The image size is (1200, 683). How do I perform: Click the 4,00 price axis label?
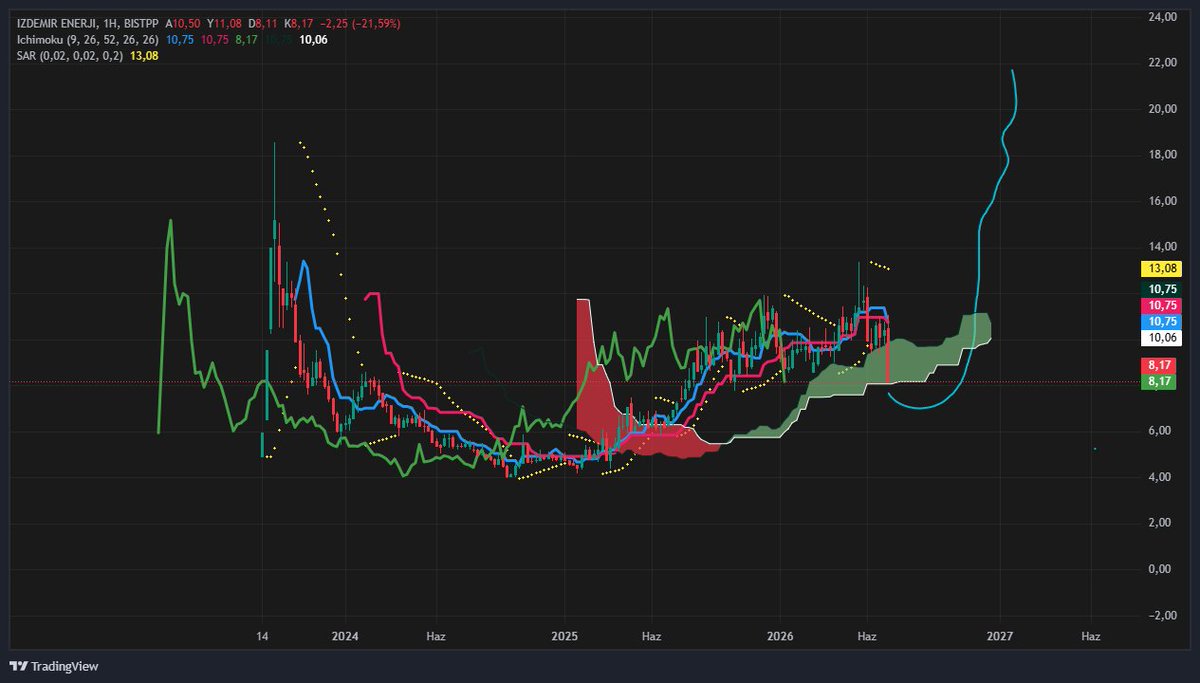pyautogui.click(x=1161, y=477)
